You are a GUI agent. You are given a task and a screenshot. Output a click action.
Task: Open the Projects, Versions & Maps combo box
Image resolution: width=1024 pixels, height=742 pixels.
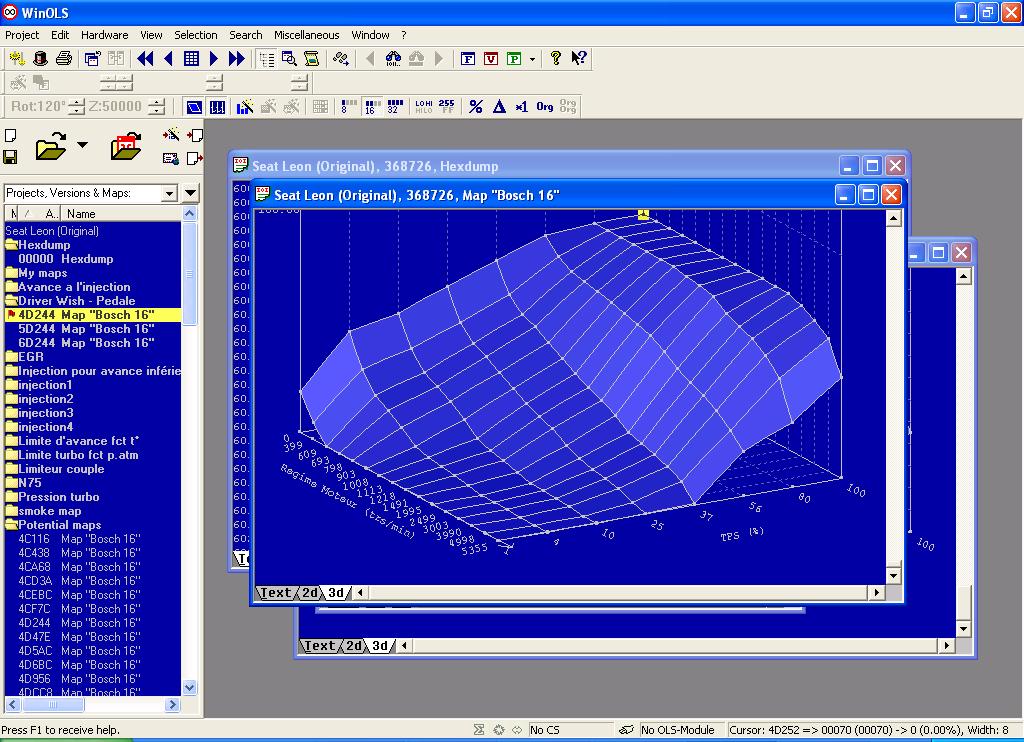coord(91,193)
